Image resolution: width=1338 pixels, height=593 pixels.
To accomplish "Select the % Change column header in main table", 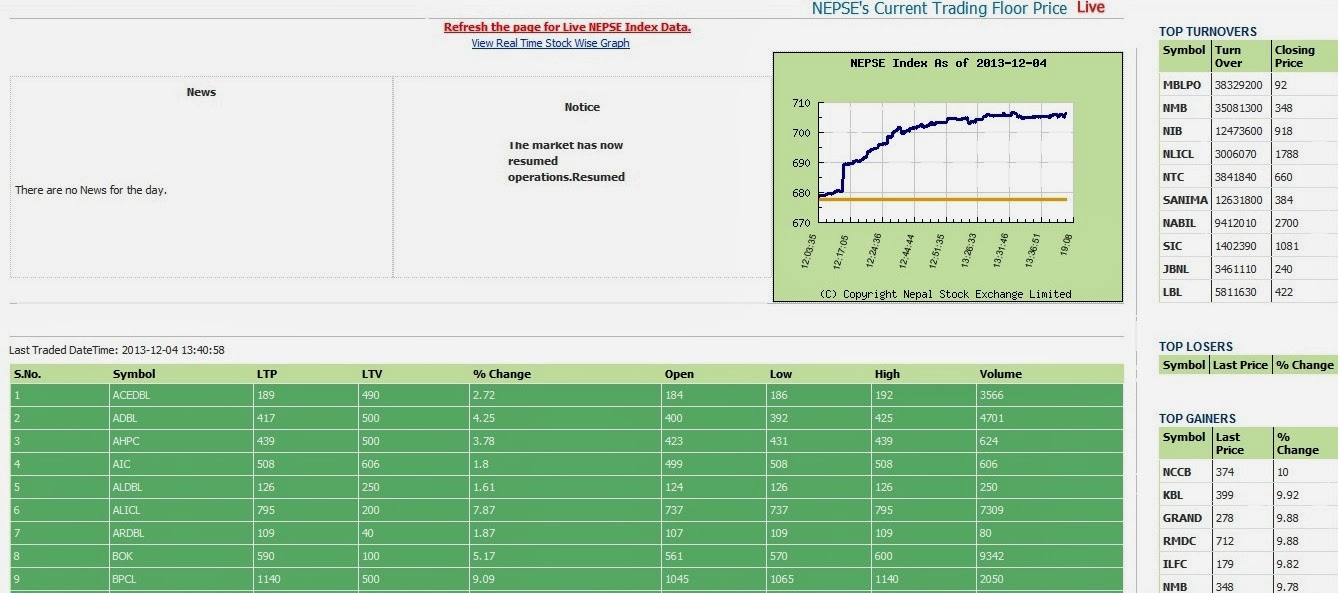I will [502, 374].
